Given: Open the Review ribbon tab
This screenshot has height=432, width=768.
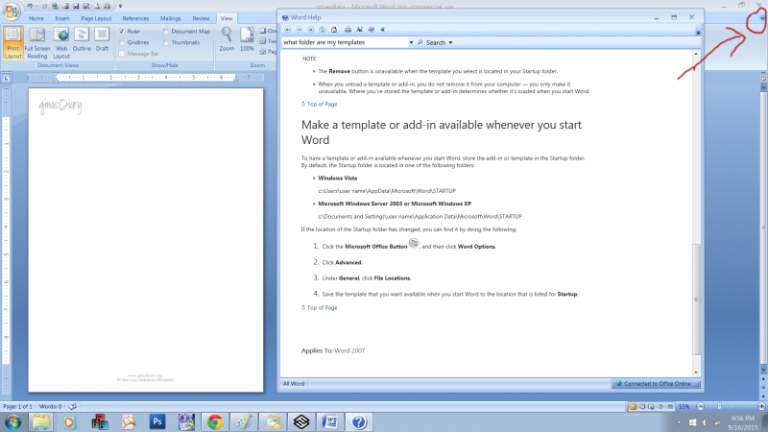Looking at the screenshot, I should 201,18.
